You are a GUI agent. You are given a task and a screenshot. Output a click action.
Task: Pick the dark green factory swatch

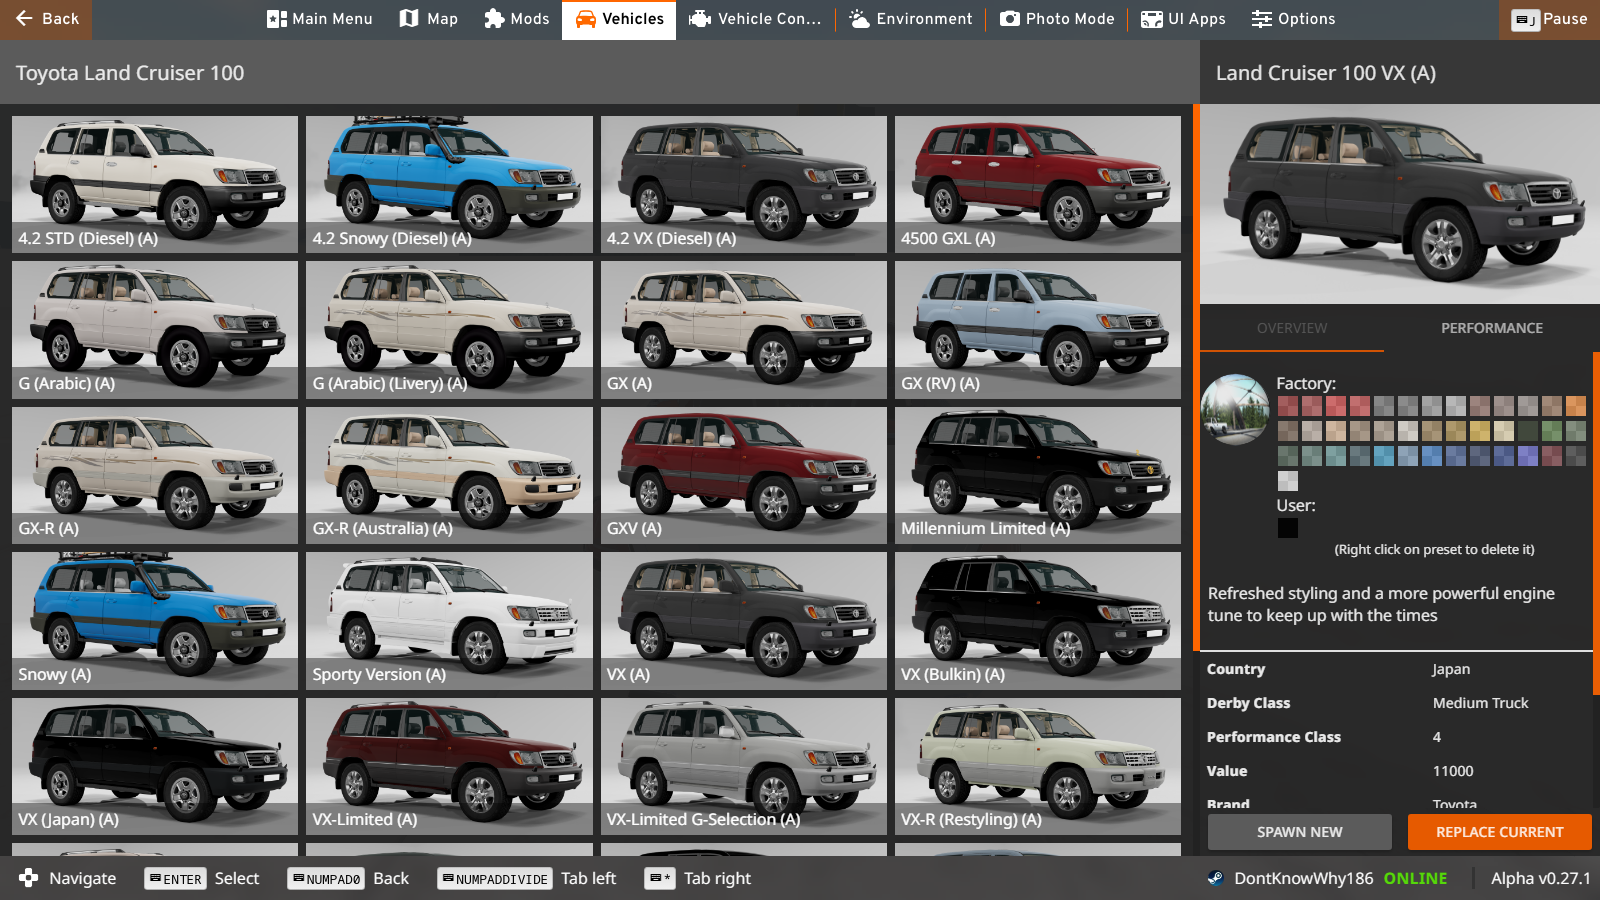(x=1527, y=431)
